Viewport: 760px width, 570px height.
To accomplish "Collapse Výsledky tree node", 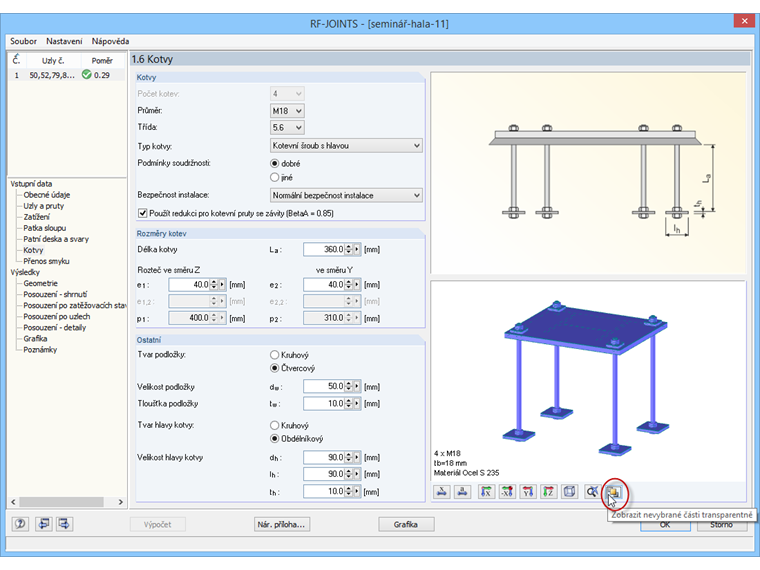I will (x=25, y=272).
